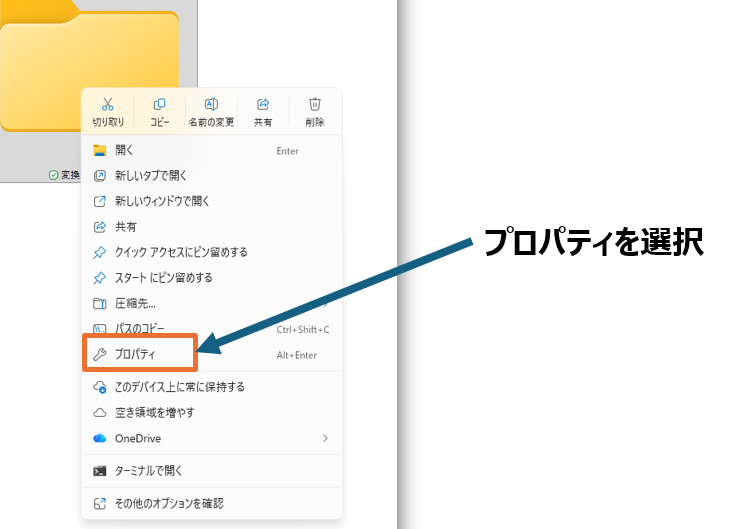The width and height of the screenshot is (736, 529).
Task: Select スタート にピン留めする
Action: (x=211, y=278)
